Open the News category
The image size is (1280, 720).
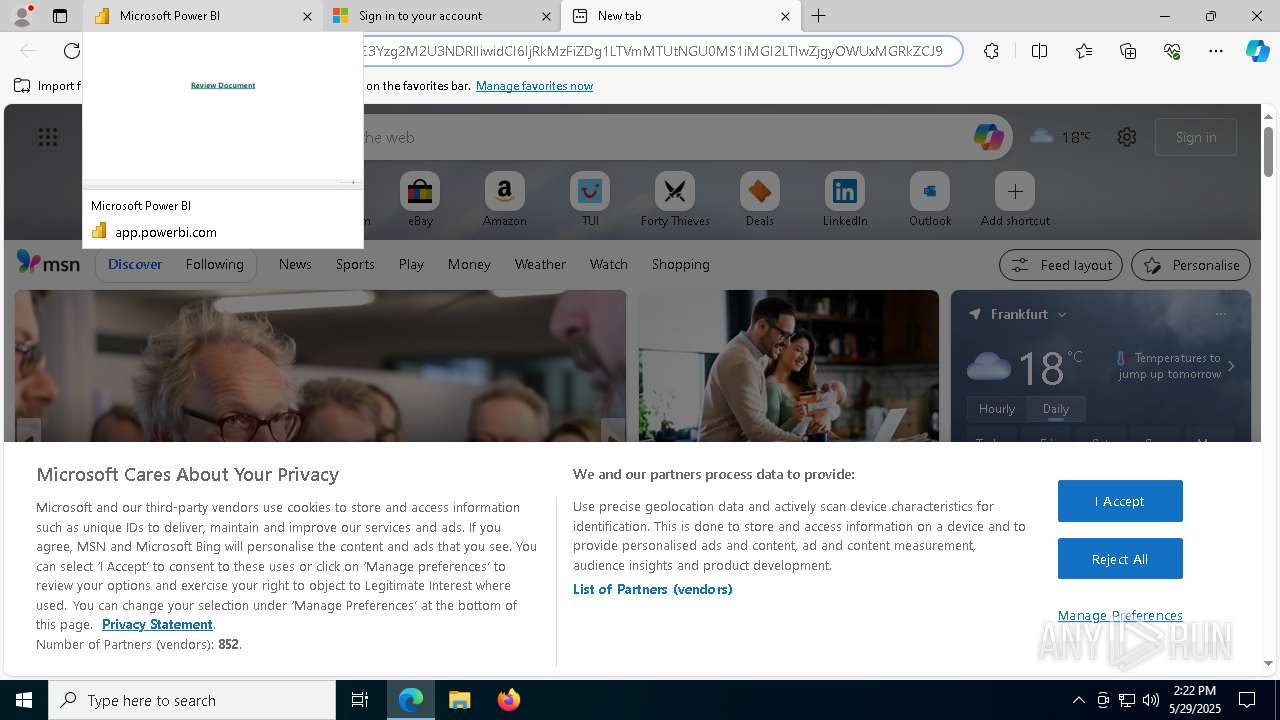coord(295,264)
